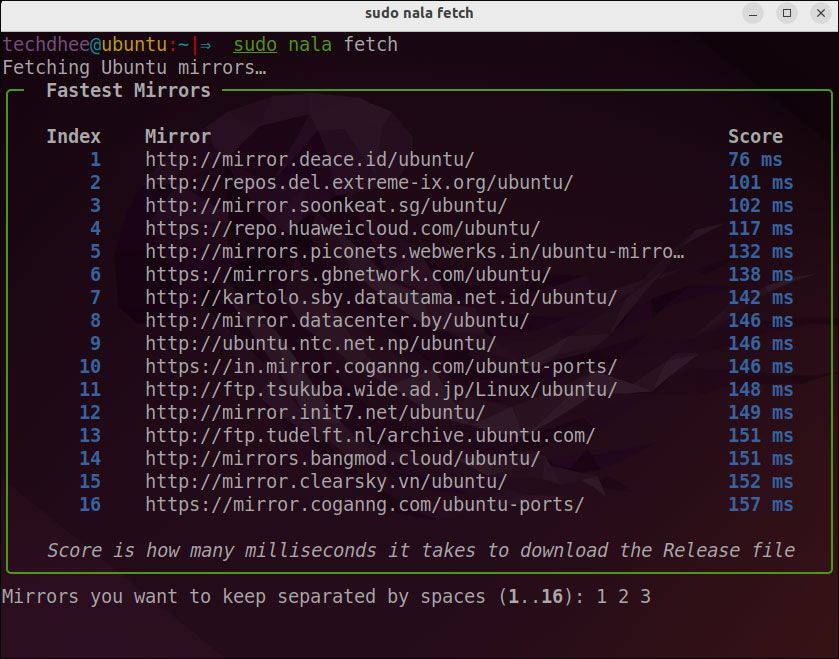Screen dimensions: 839x659
Task: Select the Index column header
Action: (x=73, y=136)
